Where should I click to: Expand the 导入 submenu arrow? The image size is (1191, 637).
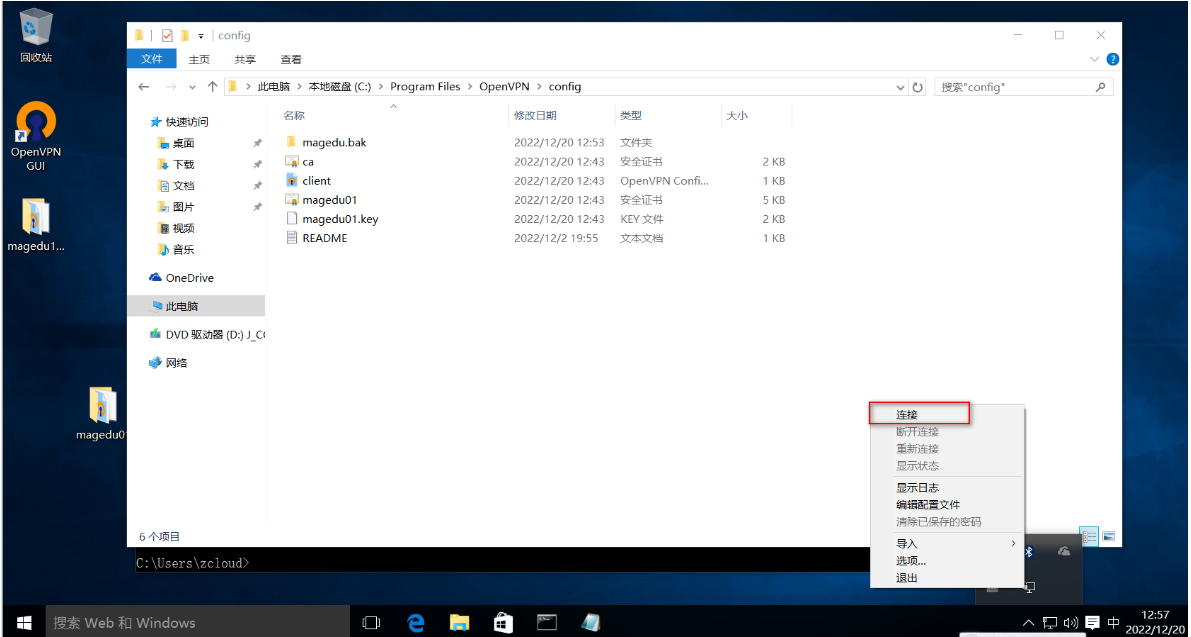(1013, 544)
